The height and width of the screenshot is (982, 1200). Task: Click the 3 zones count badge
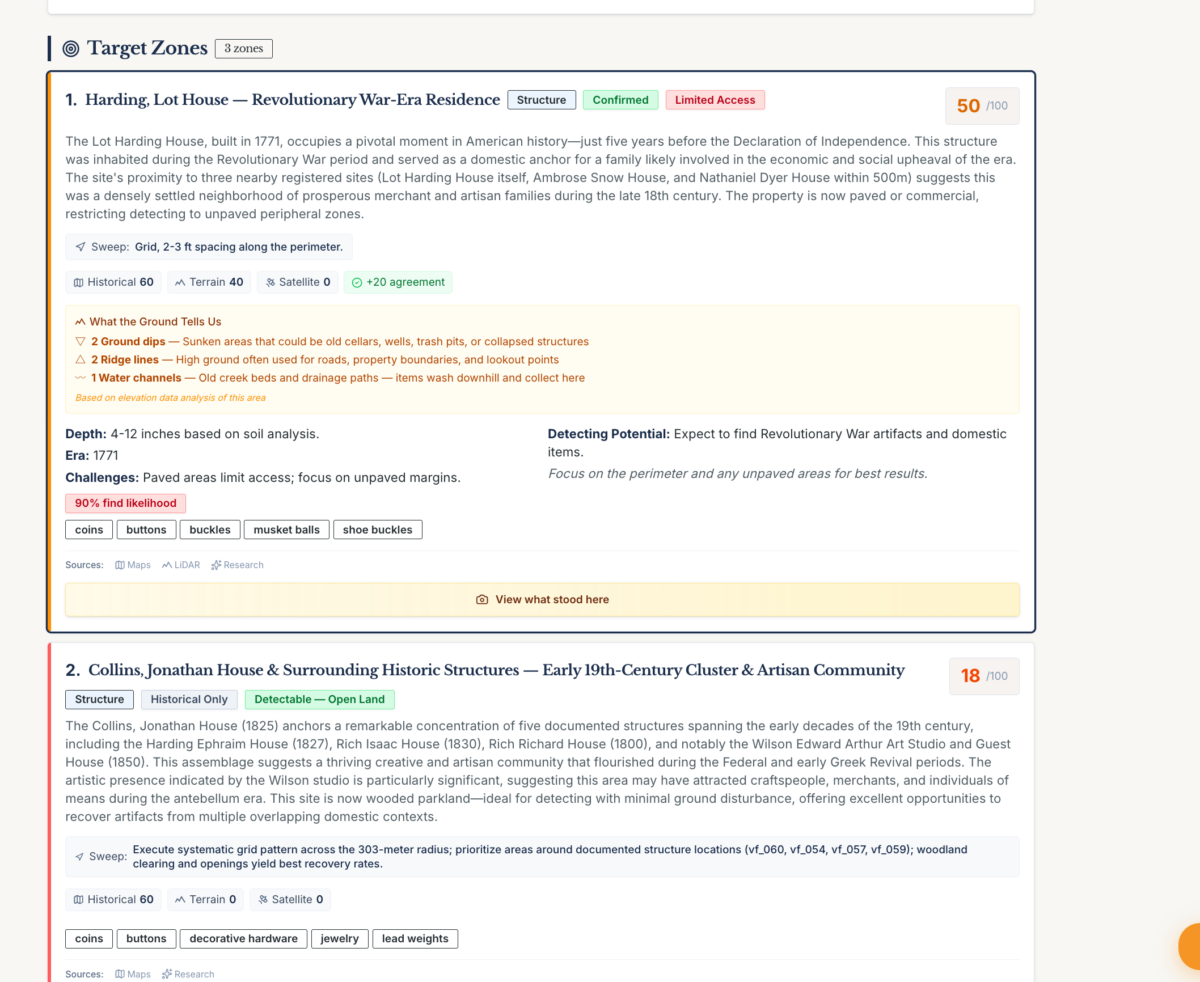(243, 48)
